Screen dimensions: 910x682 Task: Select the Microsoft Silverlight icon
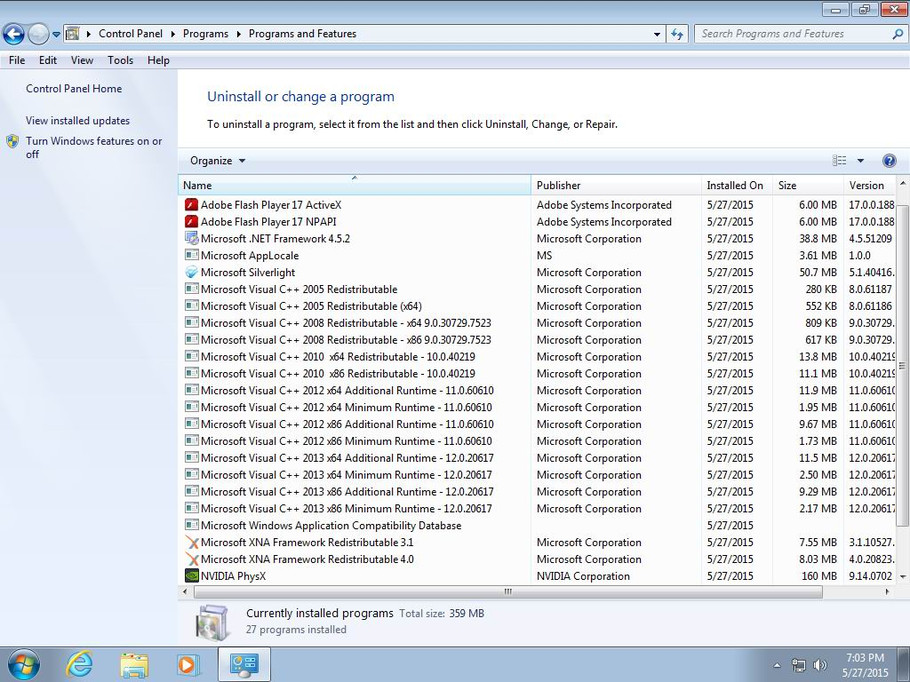tap(192, 272)
